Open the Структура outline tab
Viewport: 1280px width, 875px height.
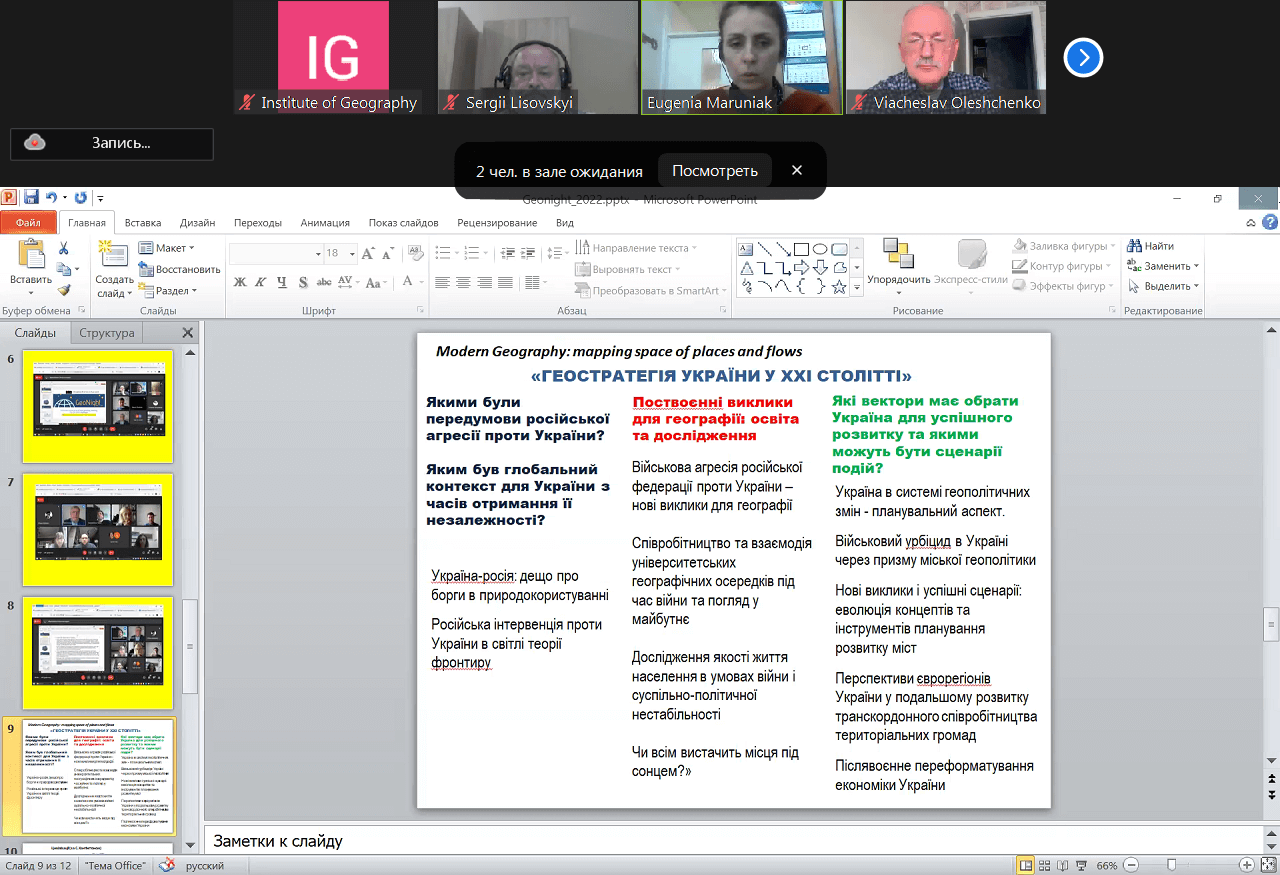click(107, 333)
